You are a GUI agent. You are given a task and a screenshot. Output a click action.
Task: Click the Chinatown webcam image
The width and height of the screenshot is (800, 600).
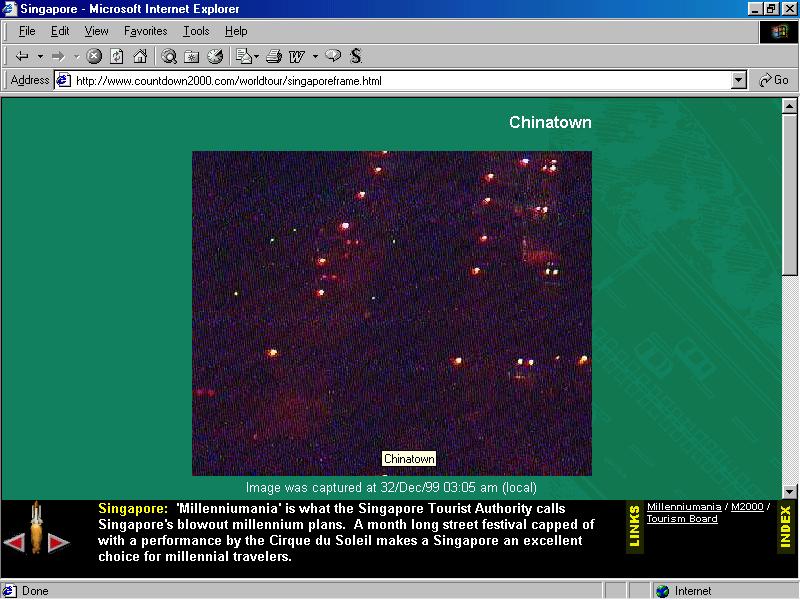coord(392,313)
